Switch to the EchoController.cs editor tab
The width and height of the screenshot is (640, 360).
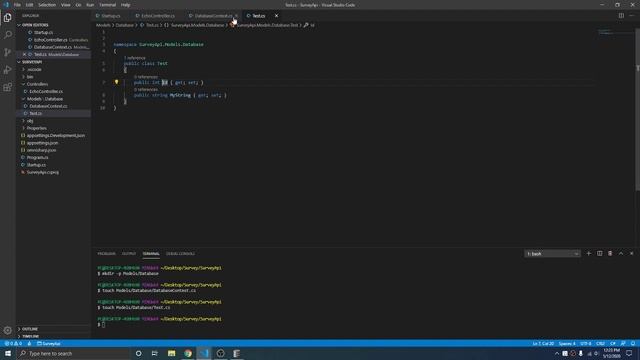(x=158, y=16)
